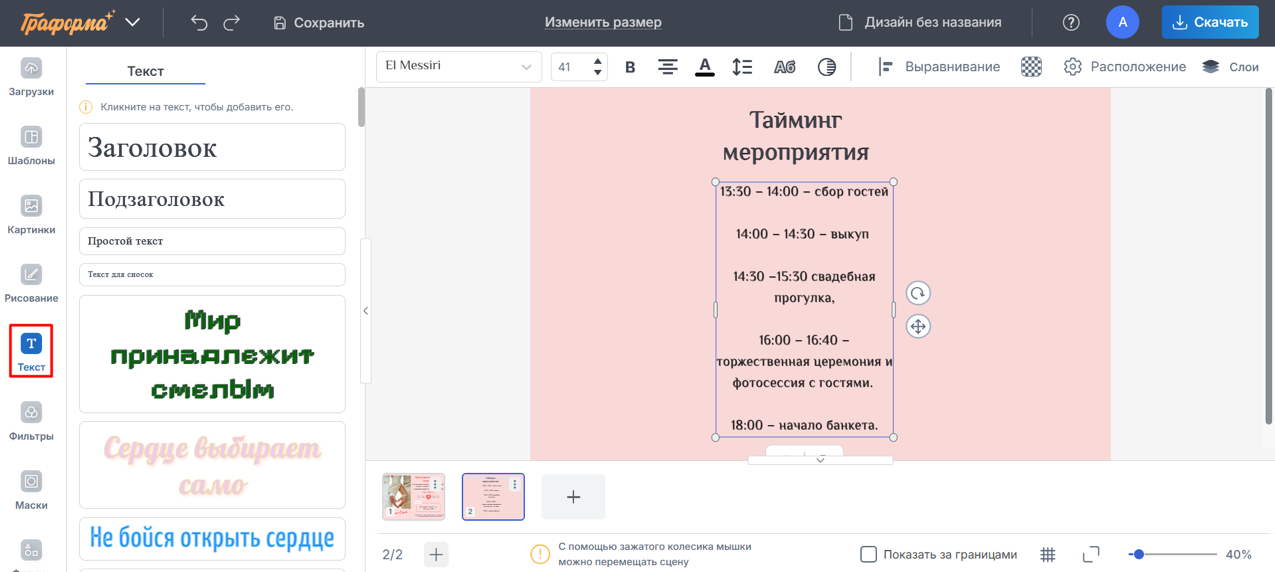This screenshot has width=1275, height=572.
Task: Add a new page with large plus
Action: (573, 497)
